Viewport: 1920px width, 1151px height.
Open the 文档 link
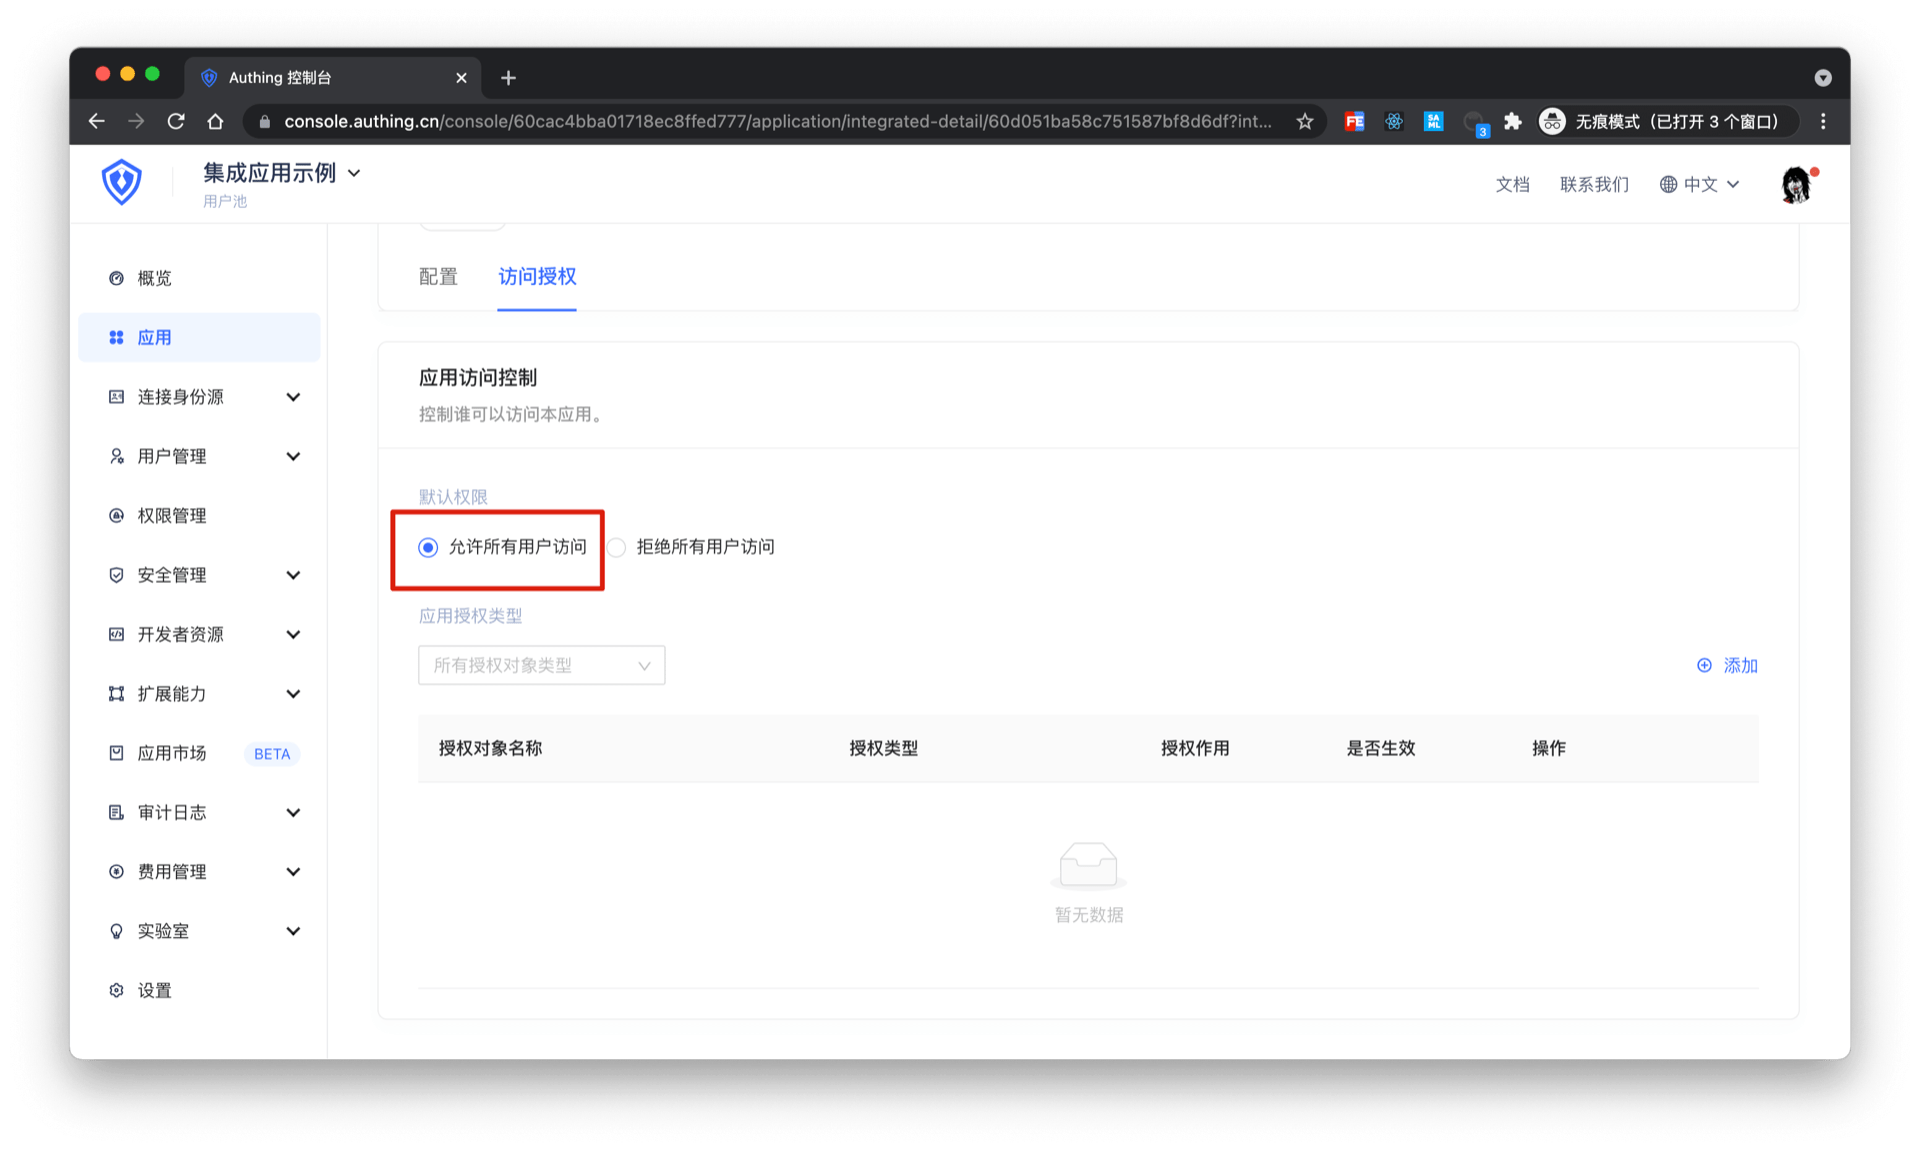coord(1512,185)
